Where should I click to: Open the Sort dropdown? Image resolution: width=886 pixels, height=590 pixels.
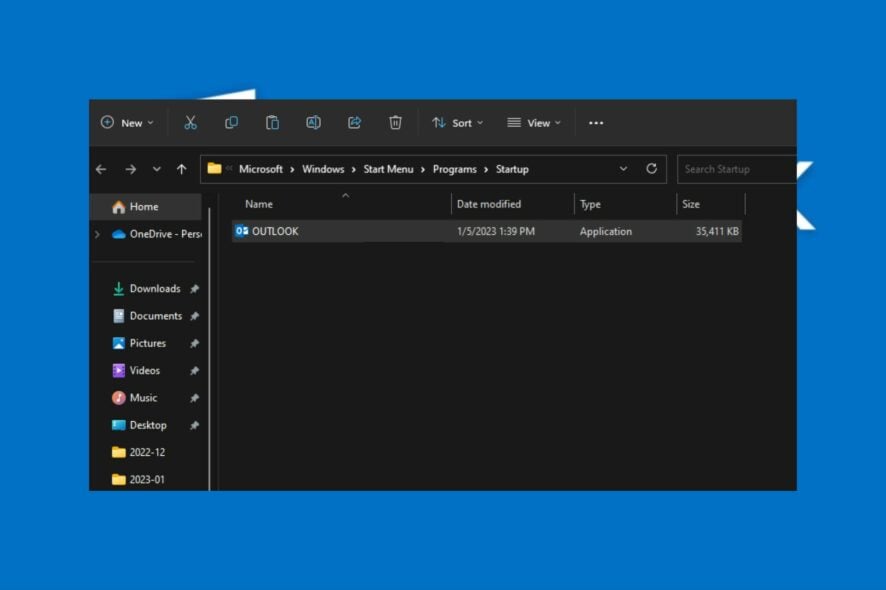[458, 122]
